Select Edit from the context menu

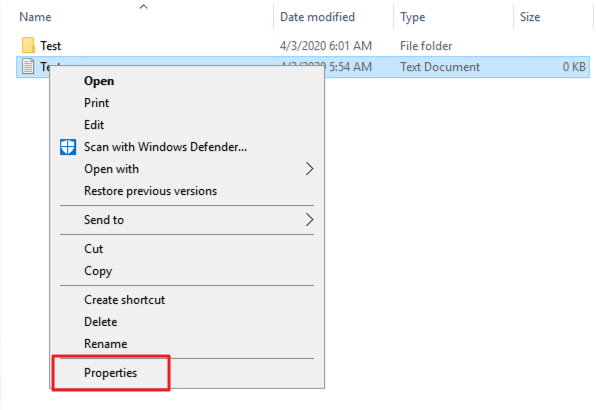pyautogui.click(x=94, y=125)
